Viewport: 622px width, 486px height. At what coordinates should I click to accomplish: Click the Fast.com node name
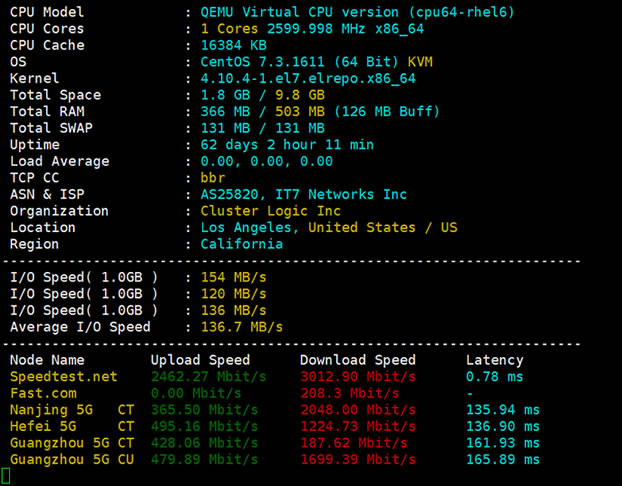pos(43,394)
